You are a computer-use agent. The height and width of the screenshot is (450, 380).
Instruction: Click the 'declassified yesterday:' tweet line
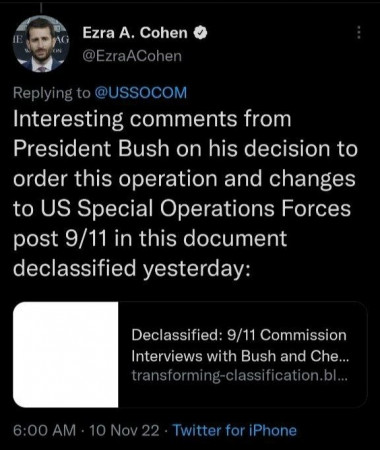(132, 268)
